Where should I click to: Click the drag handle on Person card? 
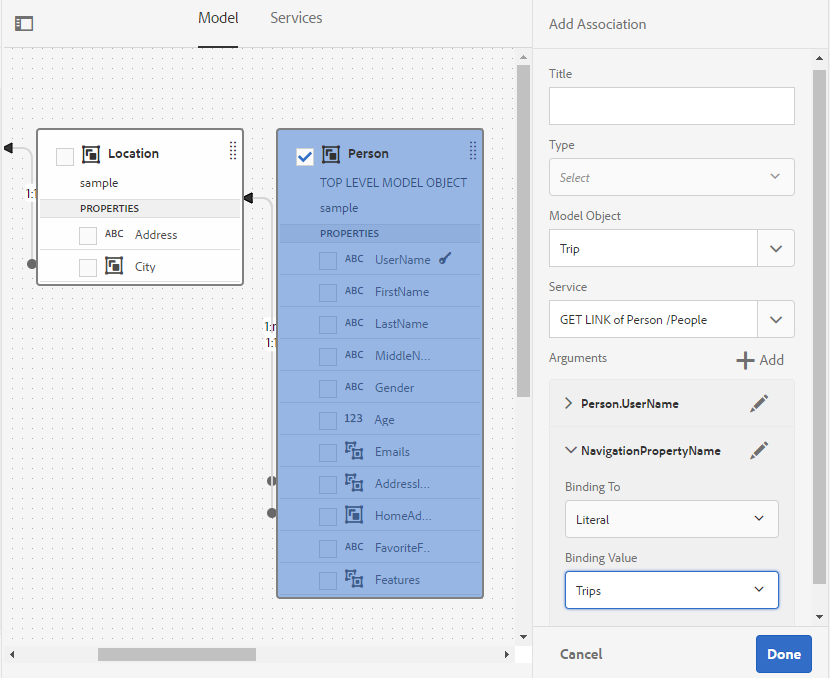click(x=472, y=150)
